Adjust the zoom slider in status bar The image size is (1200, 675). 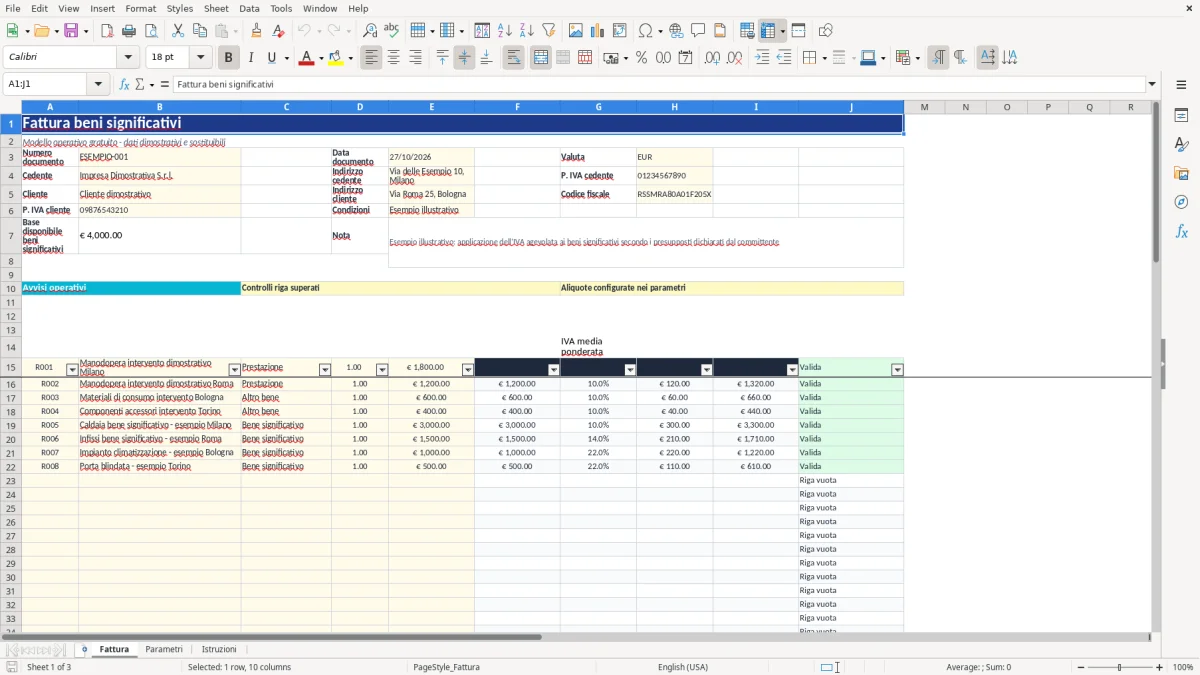click(1119, 667)
